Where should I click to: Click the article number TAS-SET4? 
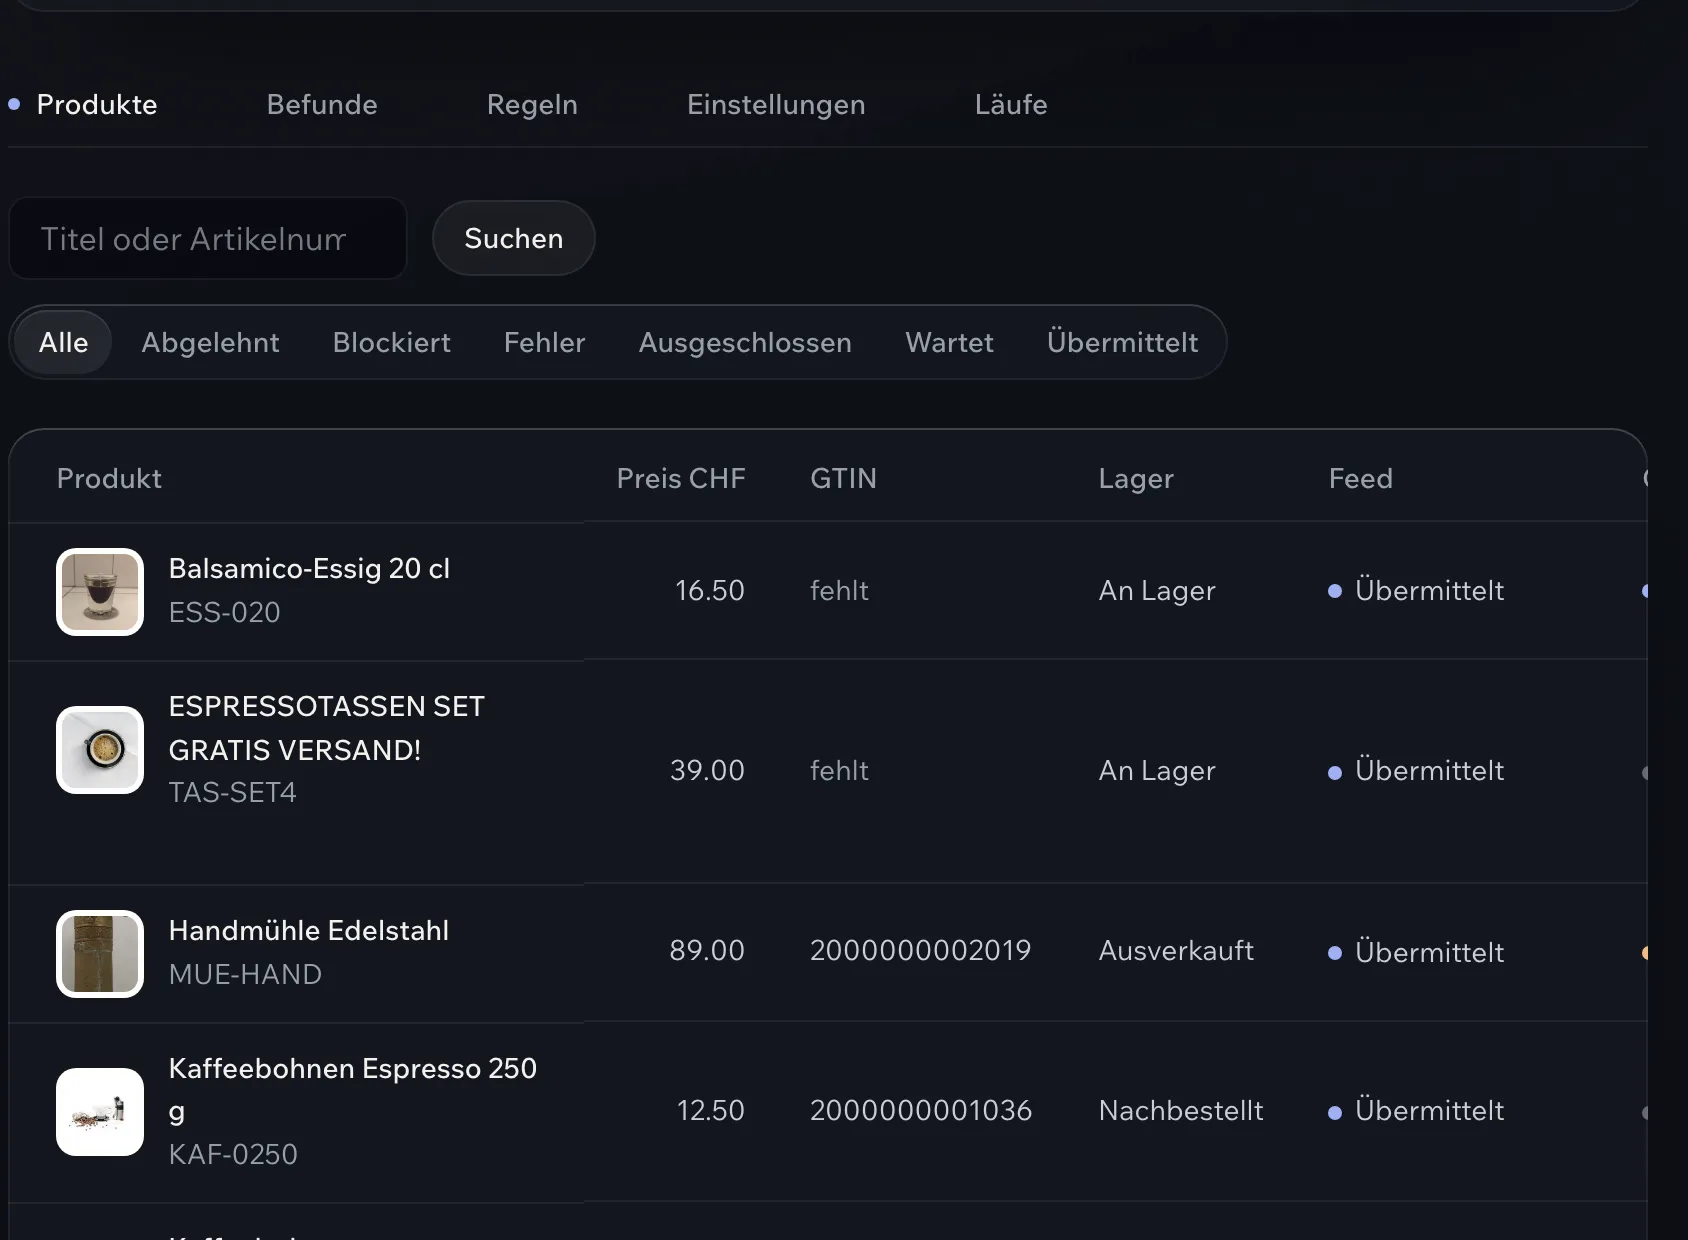(x=232, y=793)
